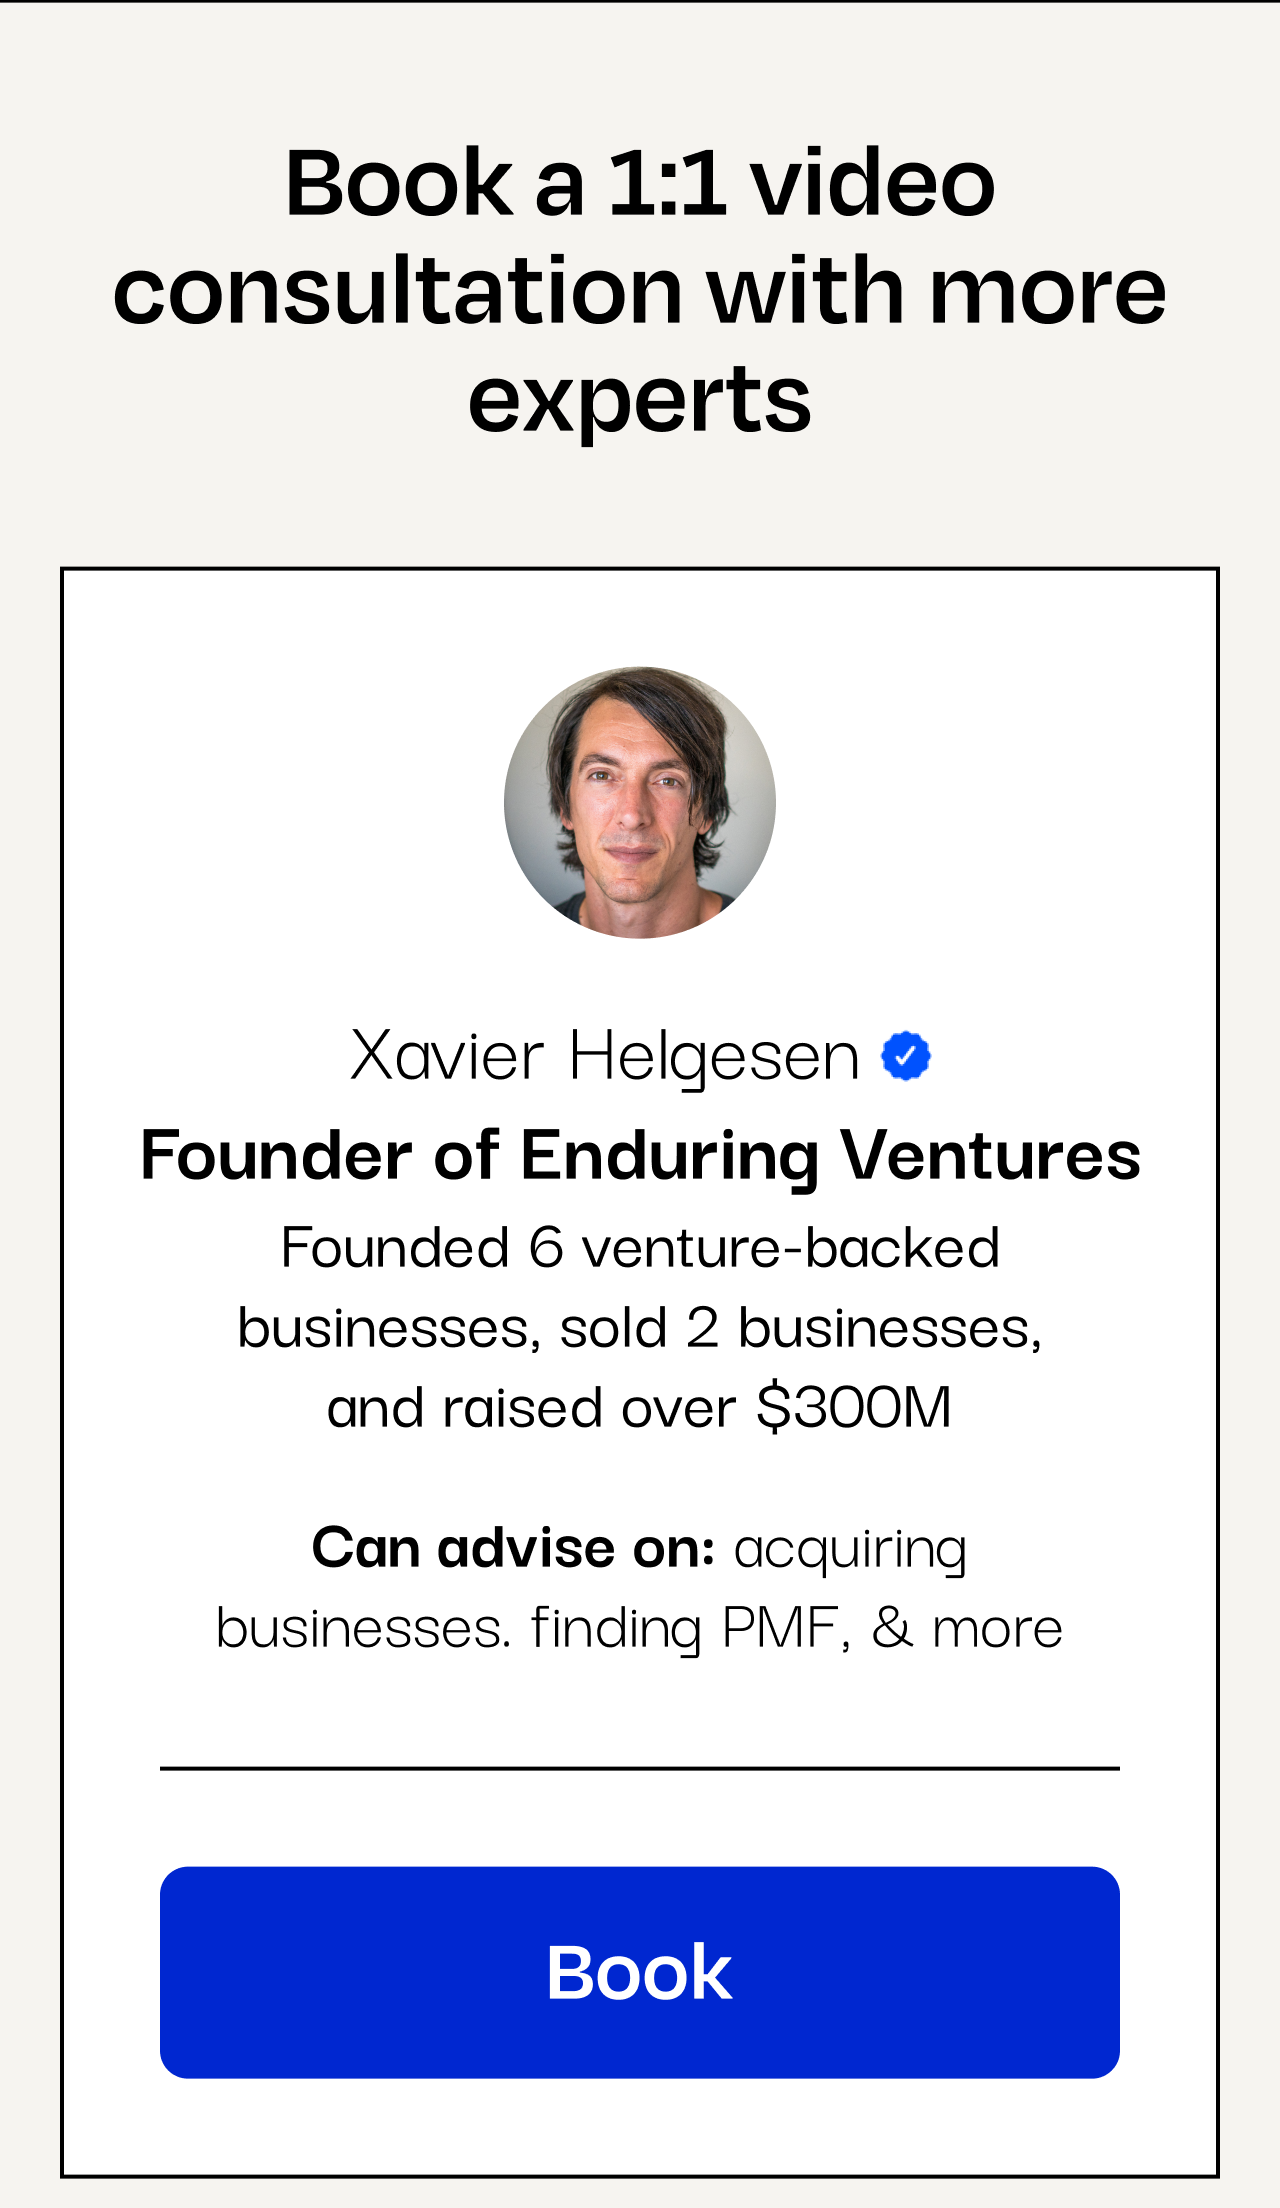Click the blue verified checkmark badge

click(x=906, y=1056)
